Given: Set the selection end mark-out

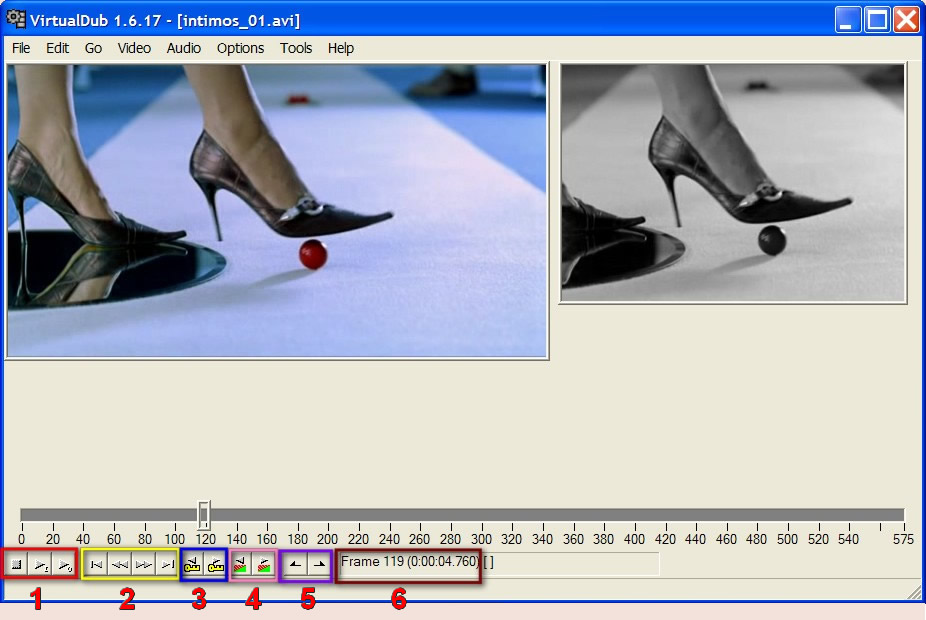Looking at the screenshot, I should pos(319,564).
